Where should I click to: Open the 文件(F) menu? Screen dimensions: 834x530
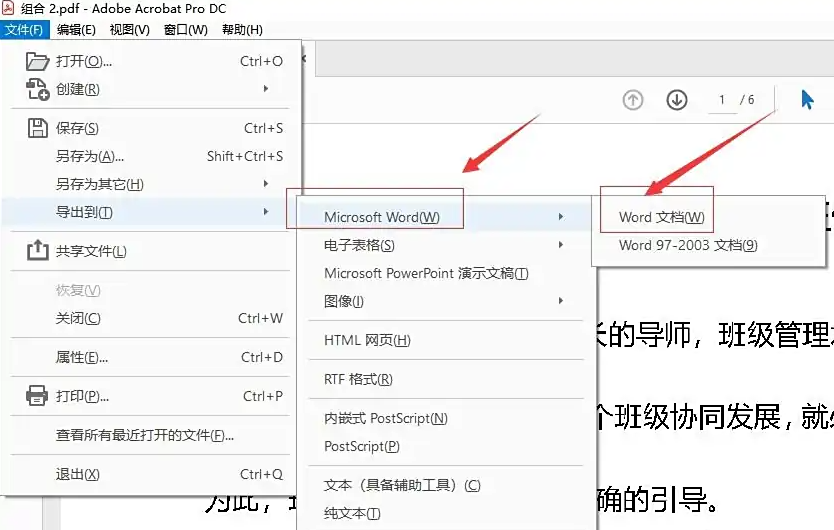click(24, 30)
